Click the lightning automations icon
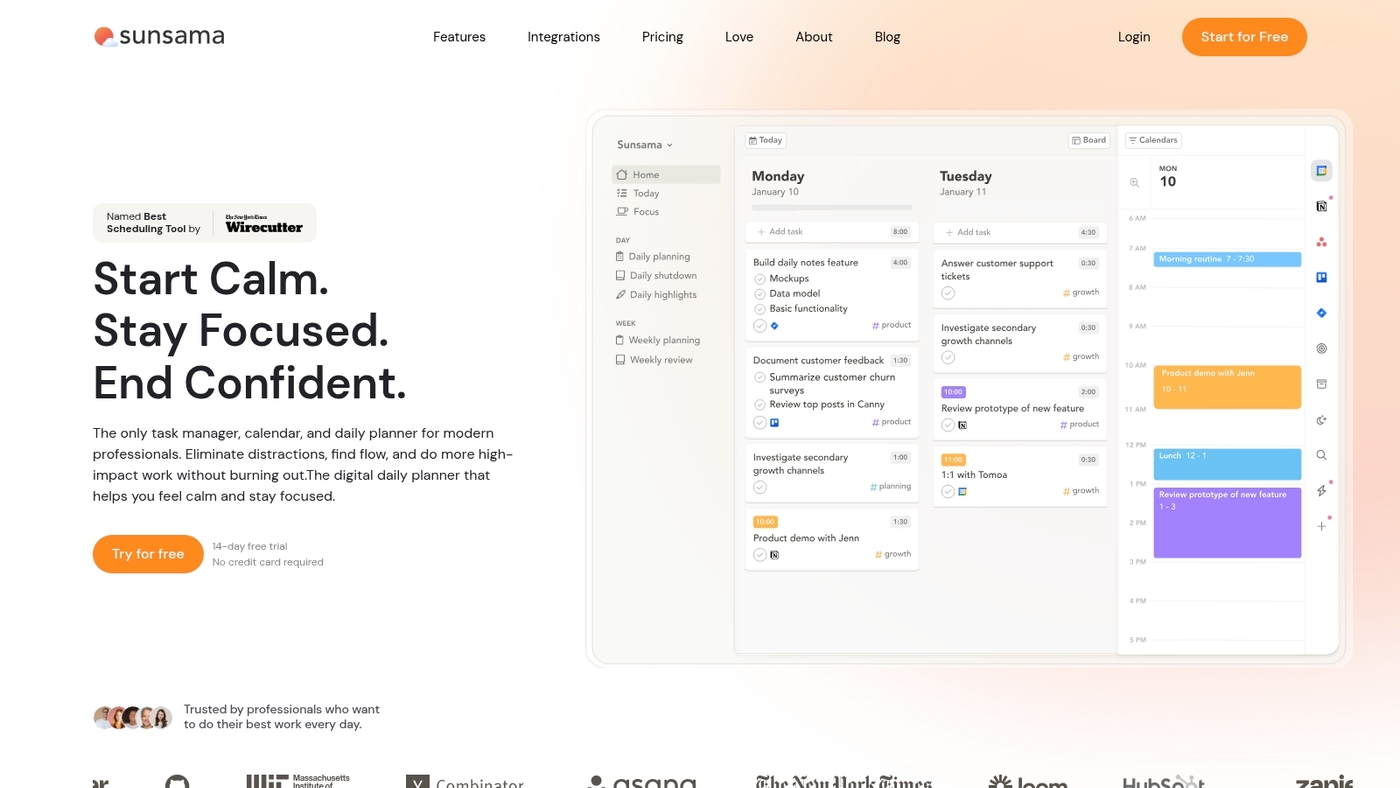This screenshot has width=1400, height=788. click(1322, 490)
